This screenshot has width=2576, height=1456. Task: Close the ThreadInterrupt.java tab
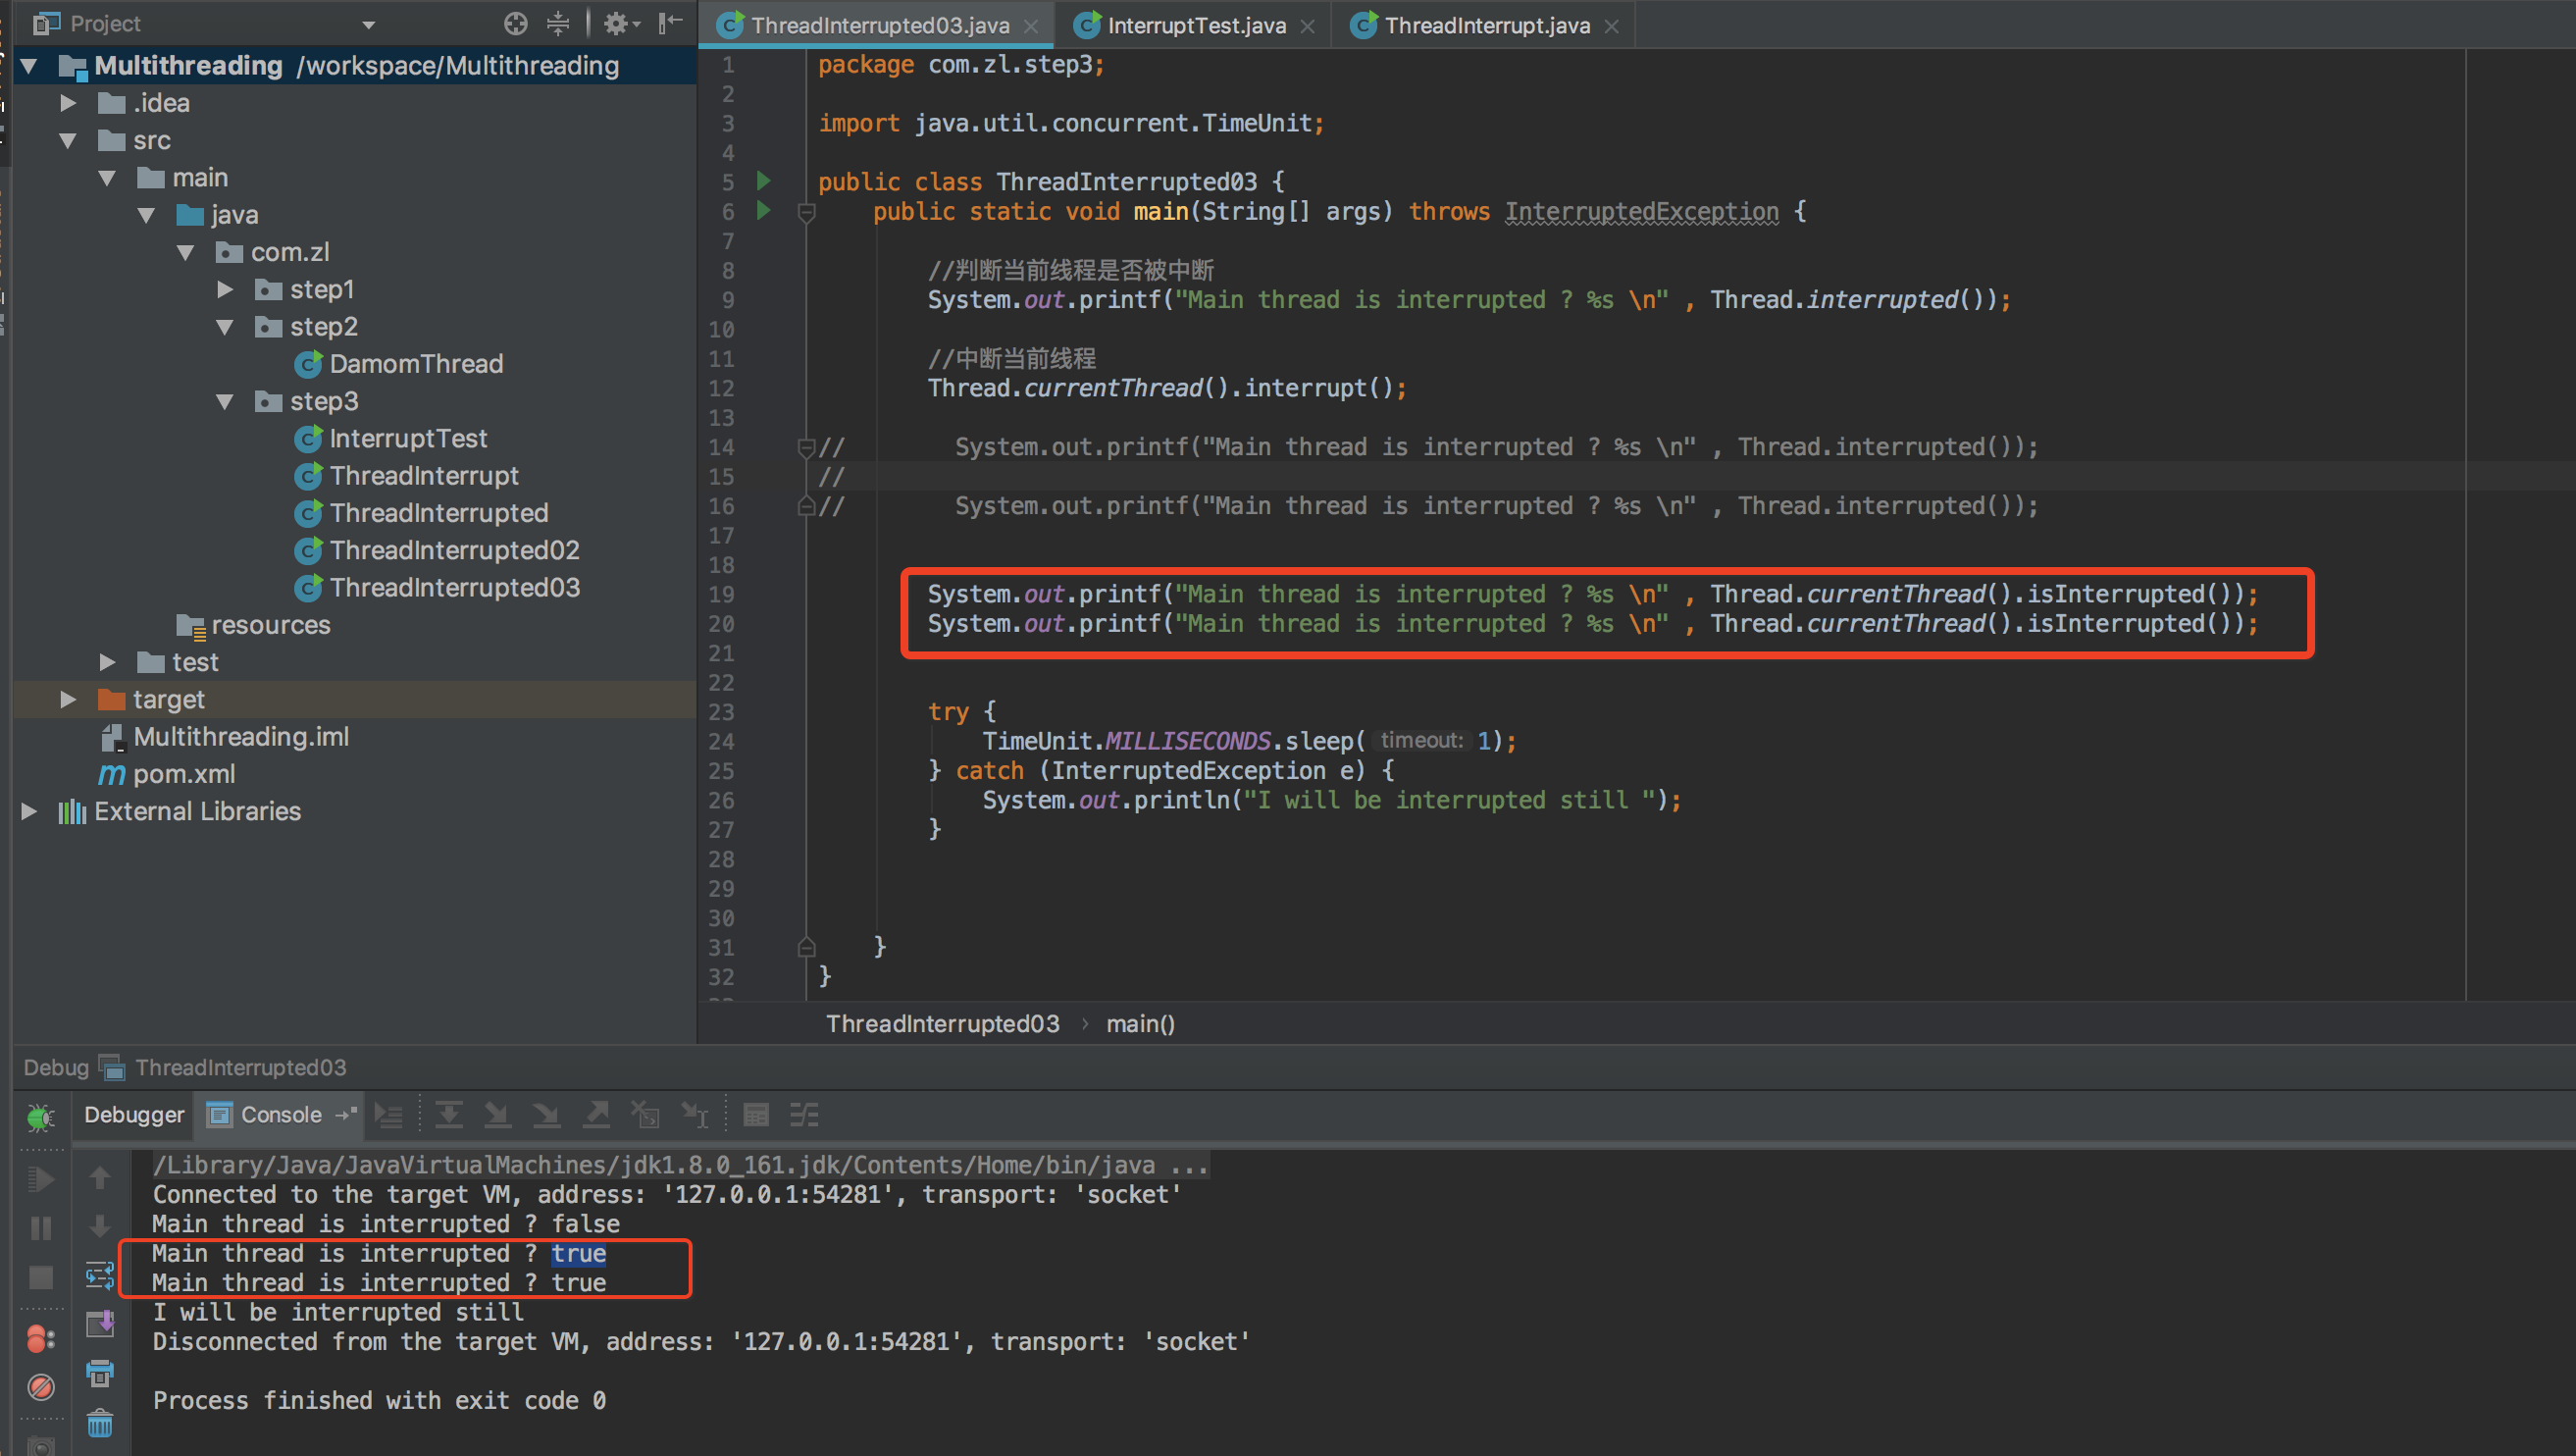pyautogui.click(x=1611, y=26)
